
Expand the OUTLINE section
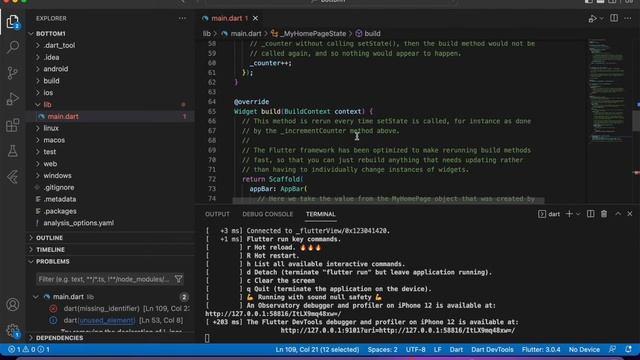[x=49, y=238]
